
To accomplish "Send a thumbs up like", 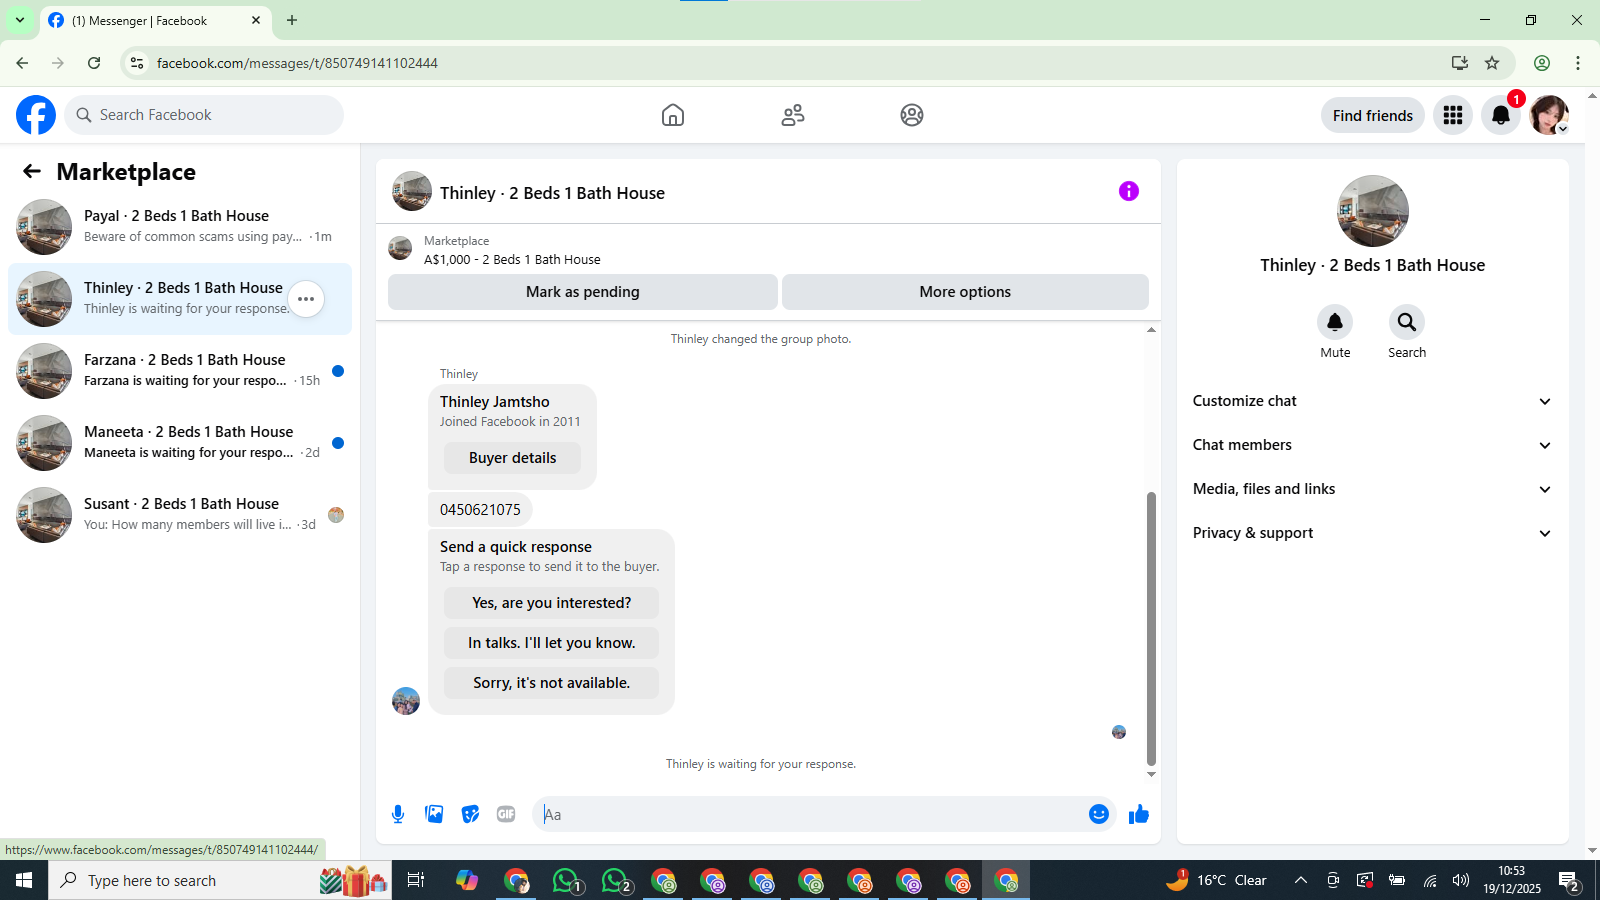I will (1138, 814).
